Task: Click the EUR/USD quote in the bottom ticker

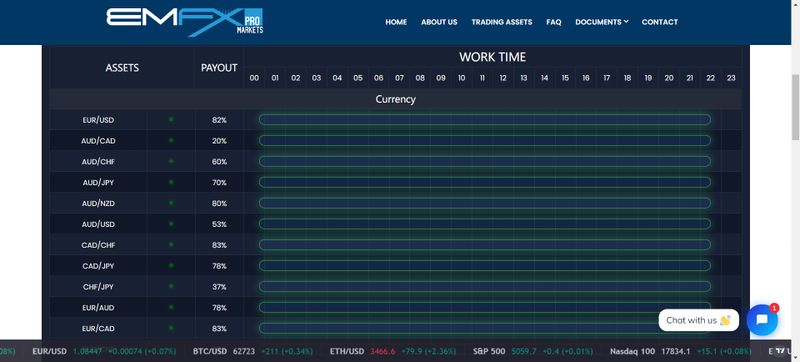Action: point(104,351)
